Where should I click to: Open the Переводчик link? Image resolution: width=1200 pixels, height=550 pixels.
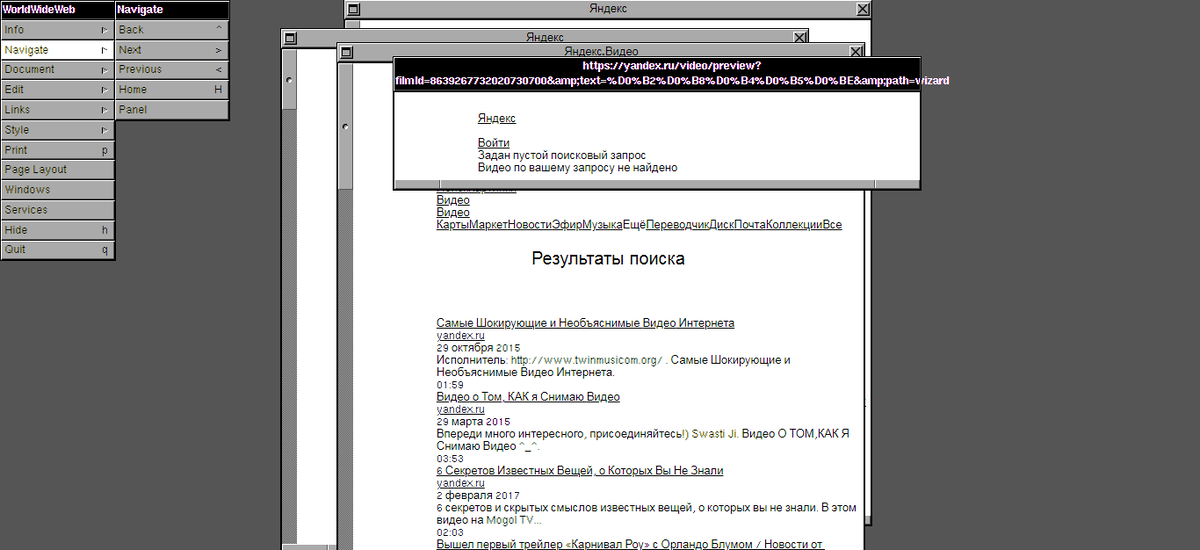677,225
